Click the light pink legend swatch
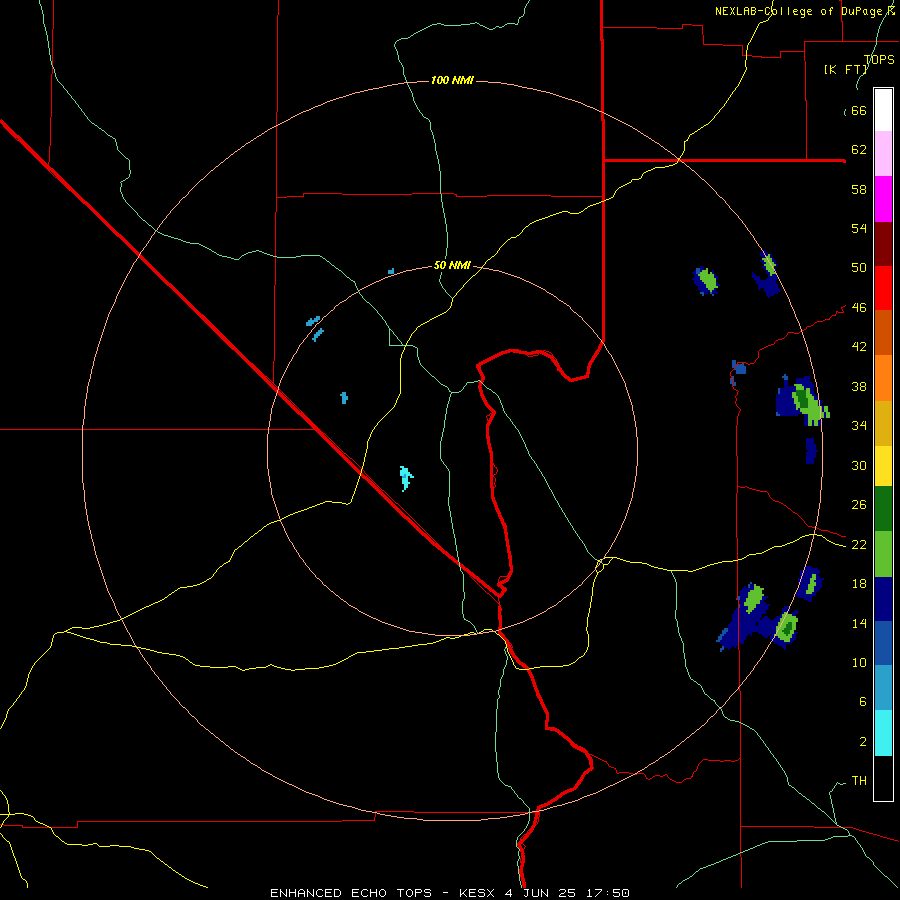Image resolution: width=900 pixels, height=900 pixels. point(883,154)
